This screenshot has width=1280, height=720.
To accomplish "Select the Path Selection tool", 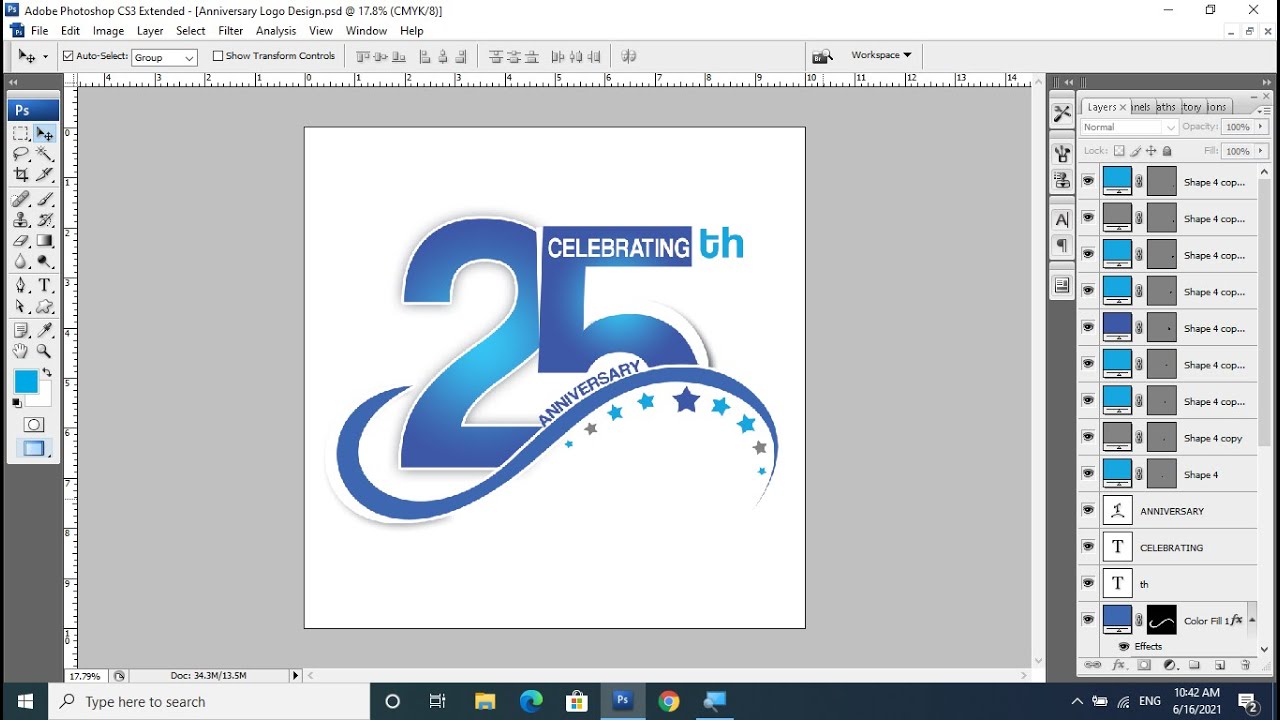I will tap(21, 307).
